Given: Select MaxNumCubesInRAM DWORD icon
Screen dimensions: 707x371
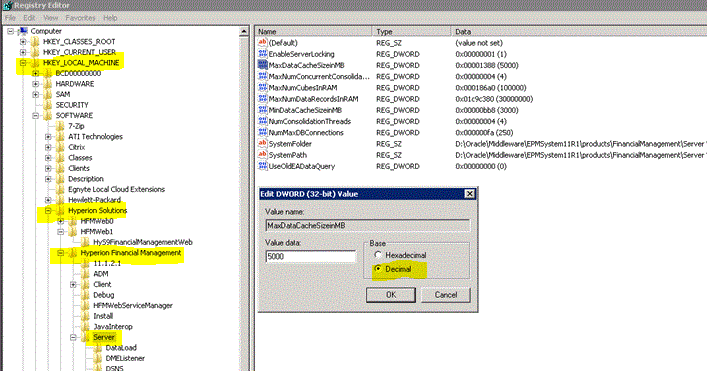Looking at the screenshot, I should pyautogui.click(x=262, y=87).
